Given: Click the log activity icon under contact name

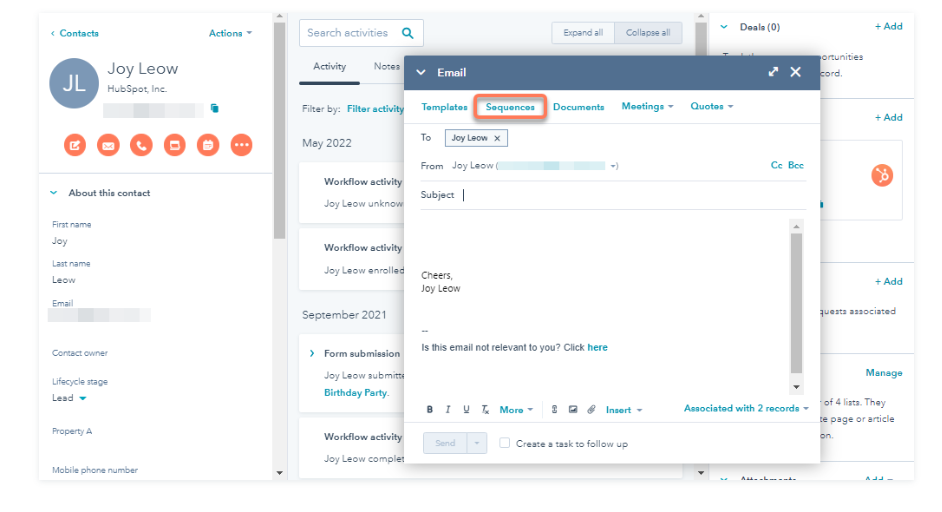Looking at the screenshot, I should tap(175, 145).
